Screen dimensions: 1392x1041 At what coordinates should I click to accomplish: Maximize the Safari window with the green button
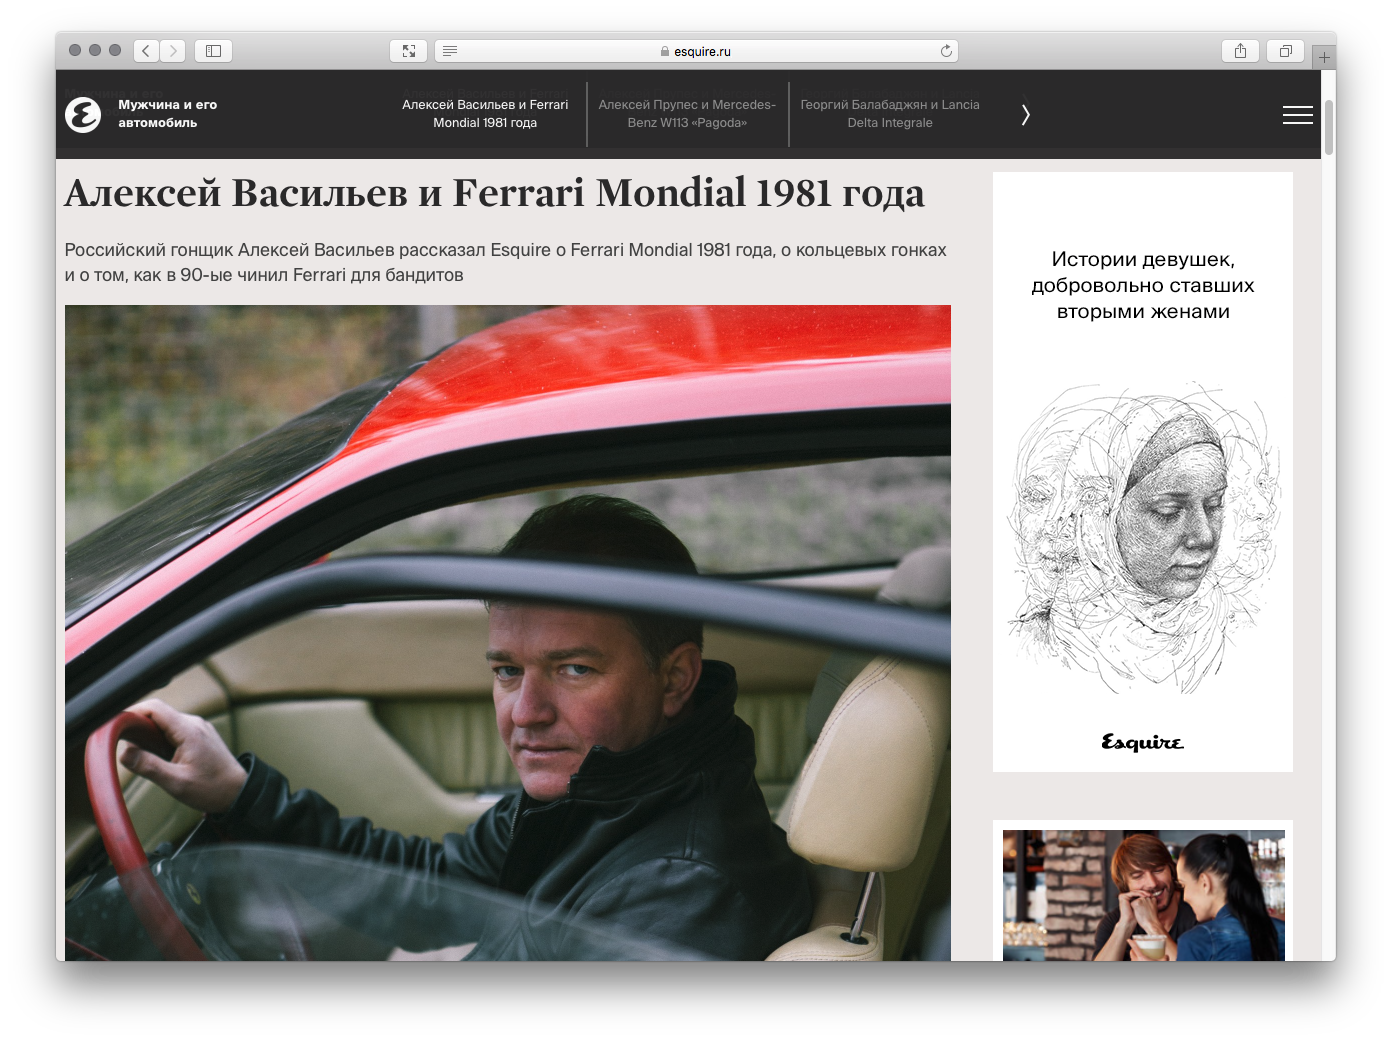115,50
